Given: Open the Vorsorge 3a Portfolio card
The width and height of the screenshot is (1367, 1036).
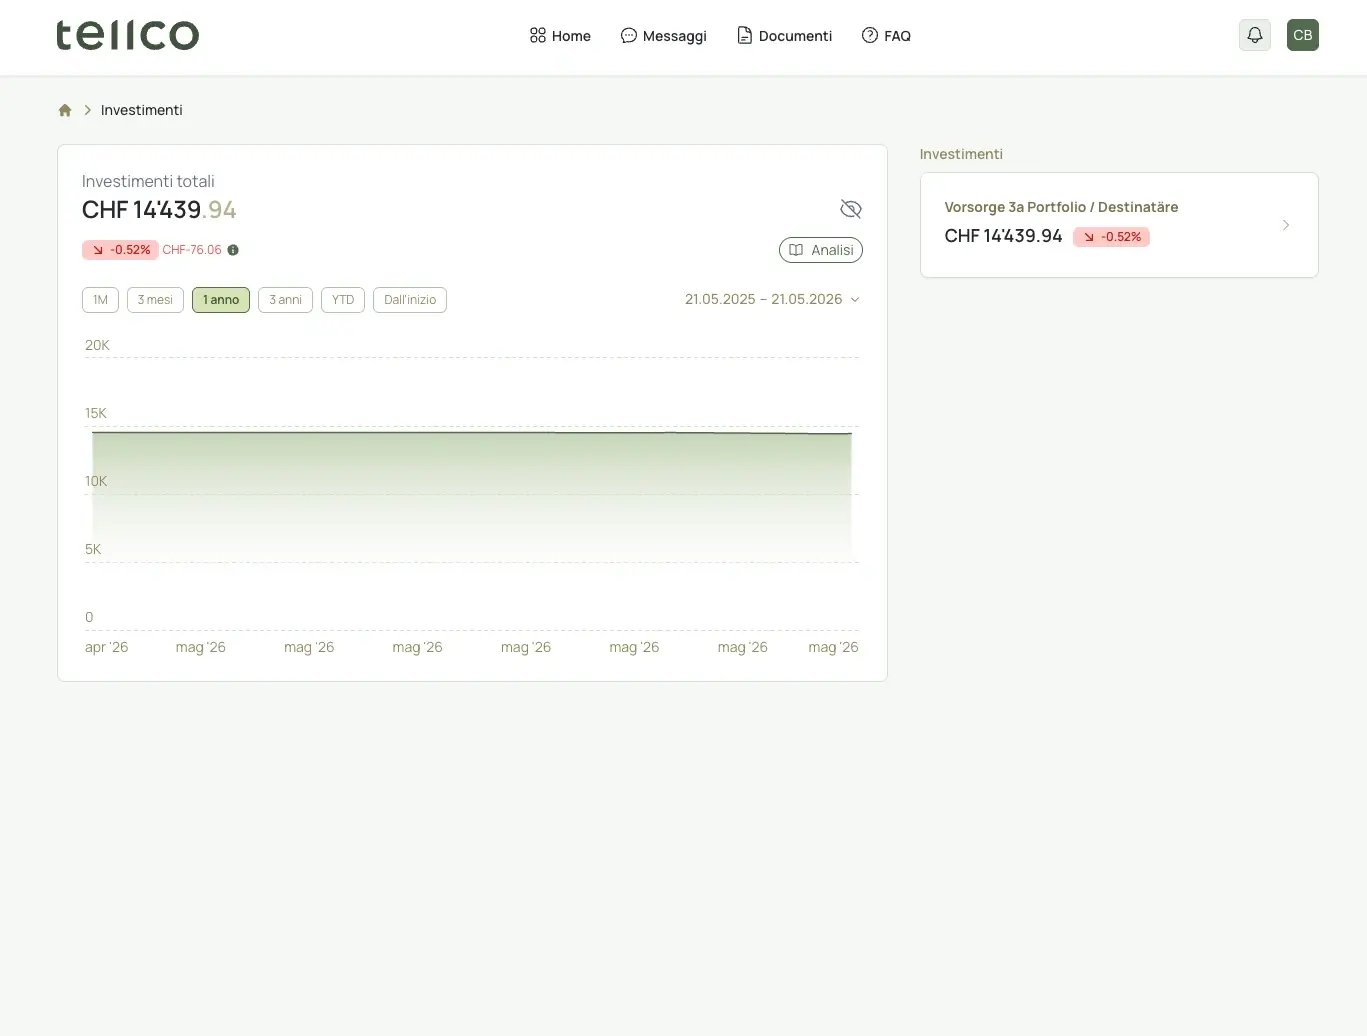Looking at the screenshot, I should (1119, 225).
